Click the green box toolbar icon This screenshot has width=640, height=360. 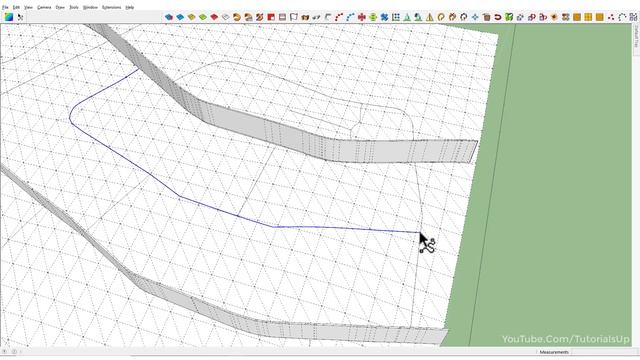click(509, 17)
